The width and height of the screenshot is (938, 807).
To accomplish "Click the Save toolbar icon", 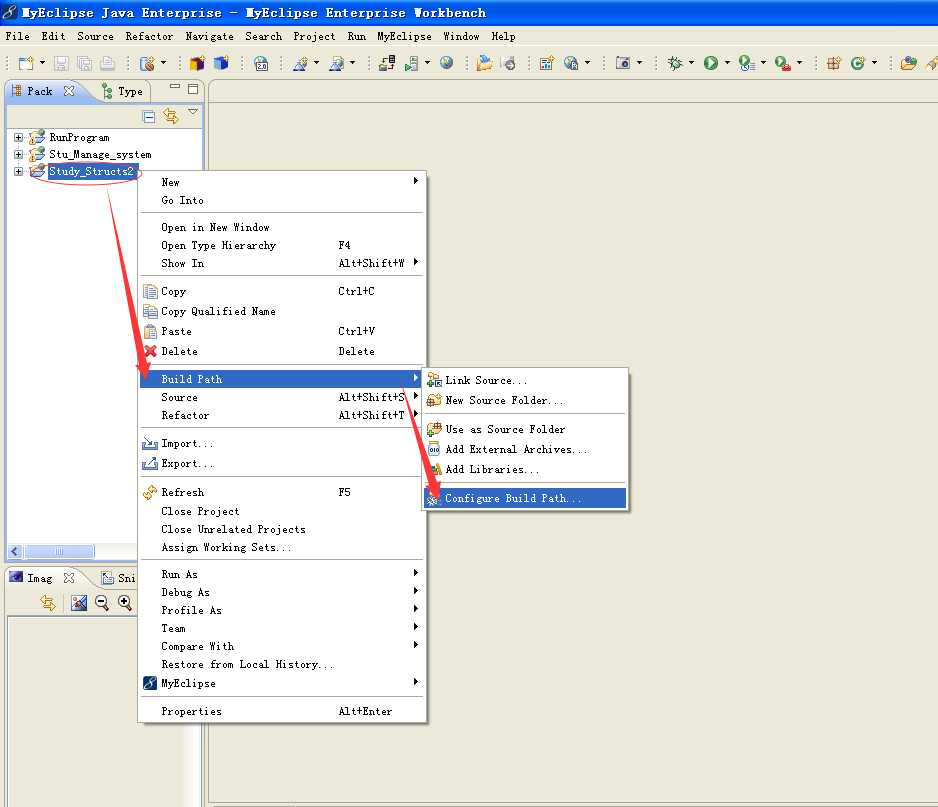I will click(x=61, y=63).
